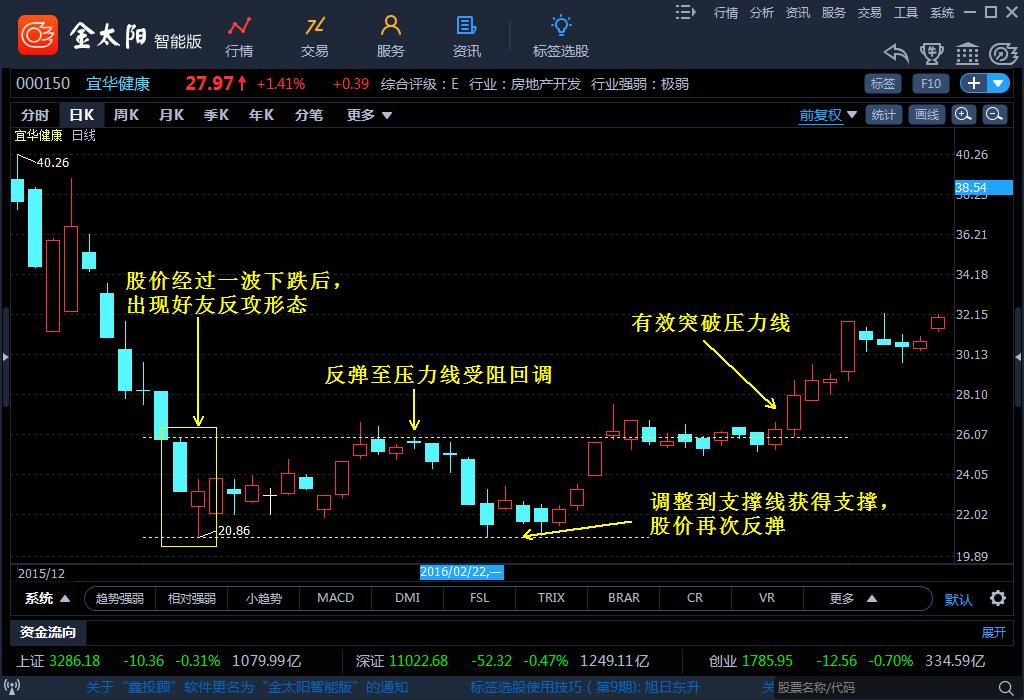Toggle the 标签 tag display

(x=881, y=84)
